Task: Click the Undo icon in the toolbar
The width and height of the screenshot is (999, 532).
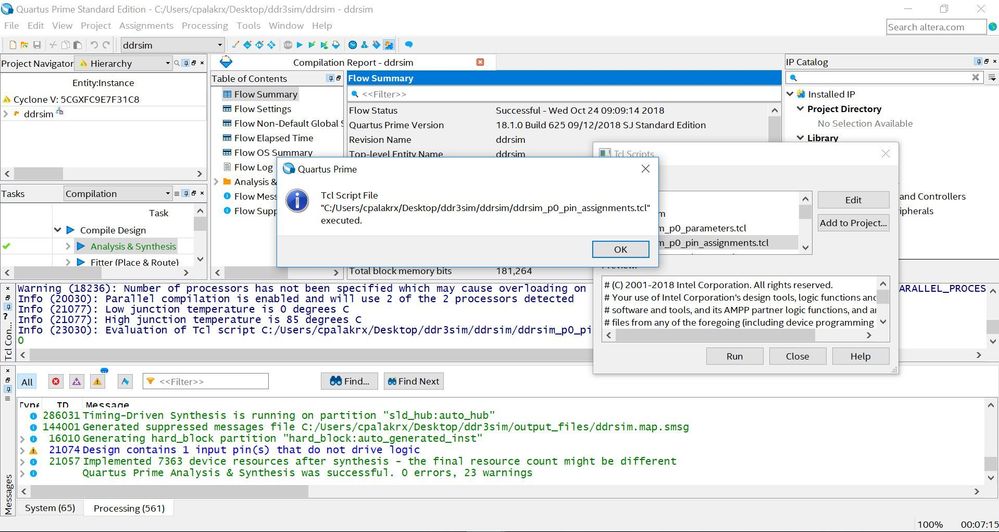Action: tap(93, 45)
